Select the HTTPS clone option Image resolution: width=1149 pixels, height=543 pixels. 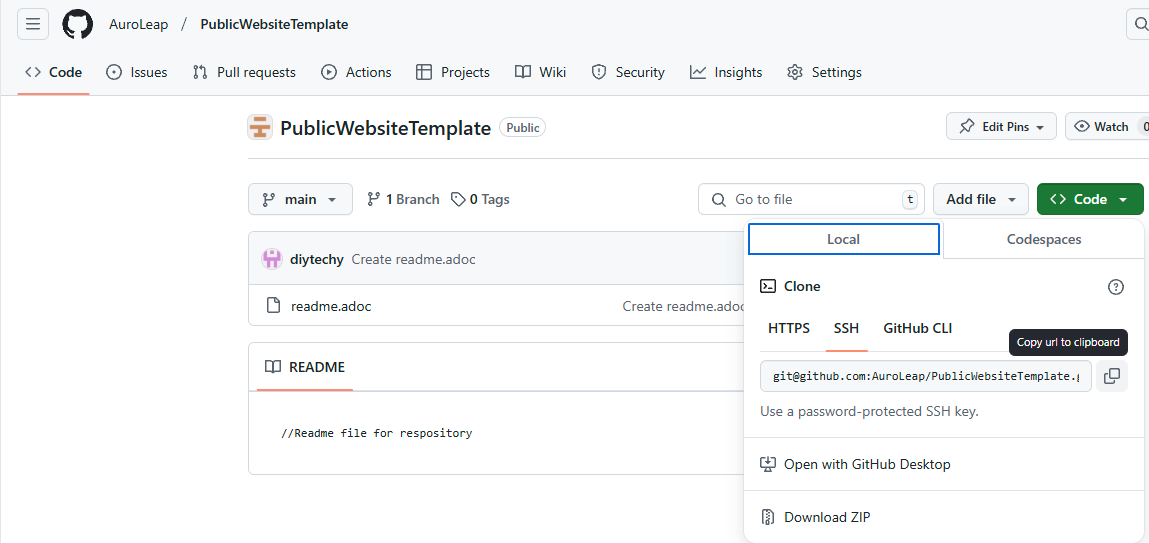coord(789,328)
